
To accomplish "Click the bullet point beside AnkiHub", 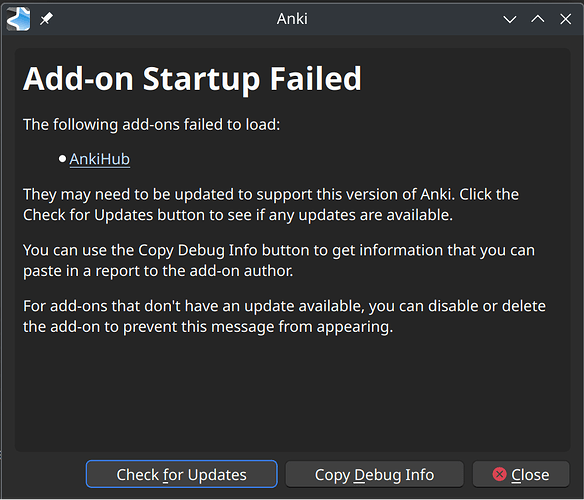I will tap(62, 159).
